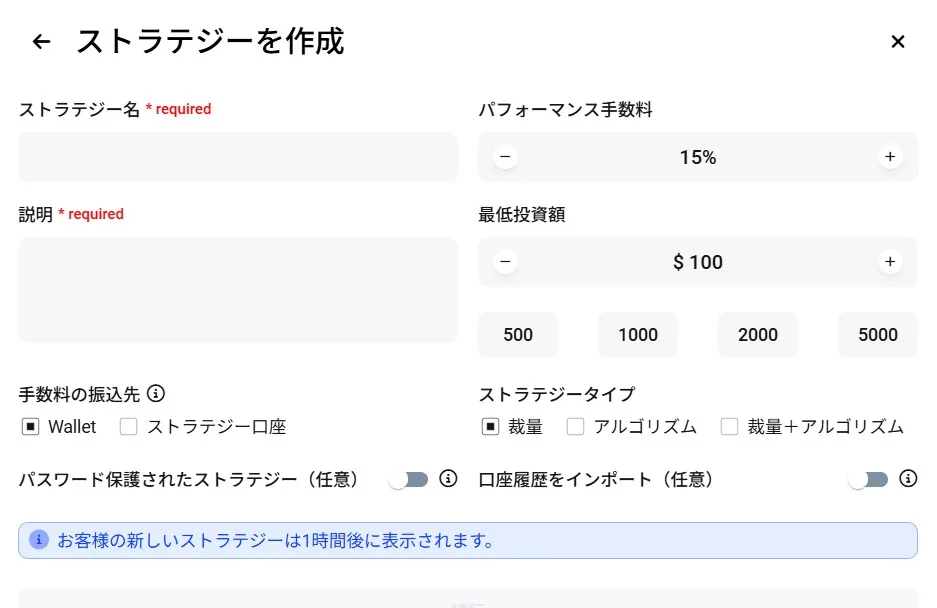Select アルゴリズム as the strategy type
Image resolution: width=937 pixels, height=608 pixels.
click(x=575, y=427)
